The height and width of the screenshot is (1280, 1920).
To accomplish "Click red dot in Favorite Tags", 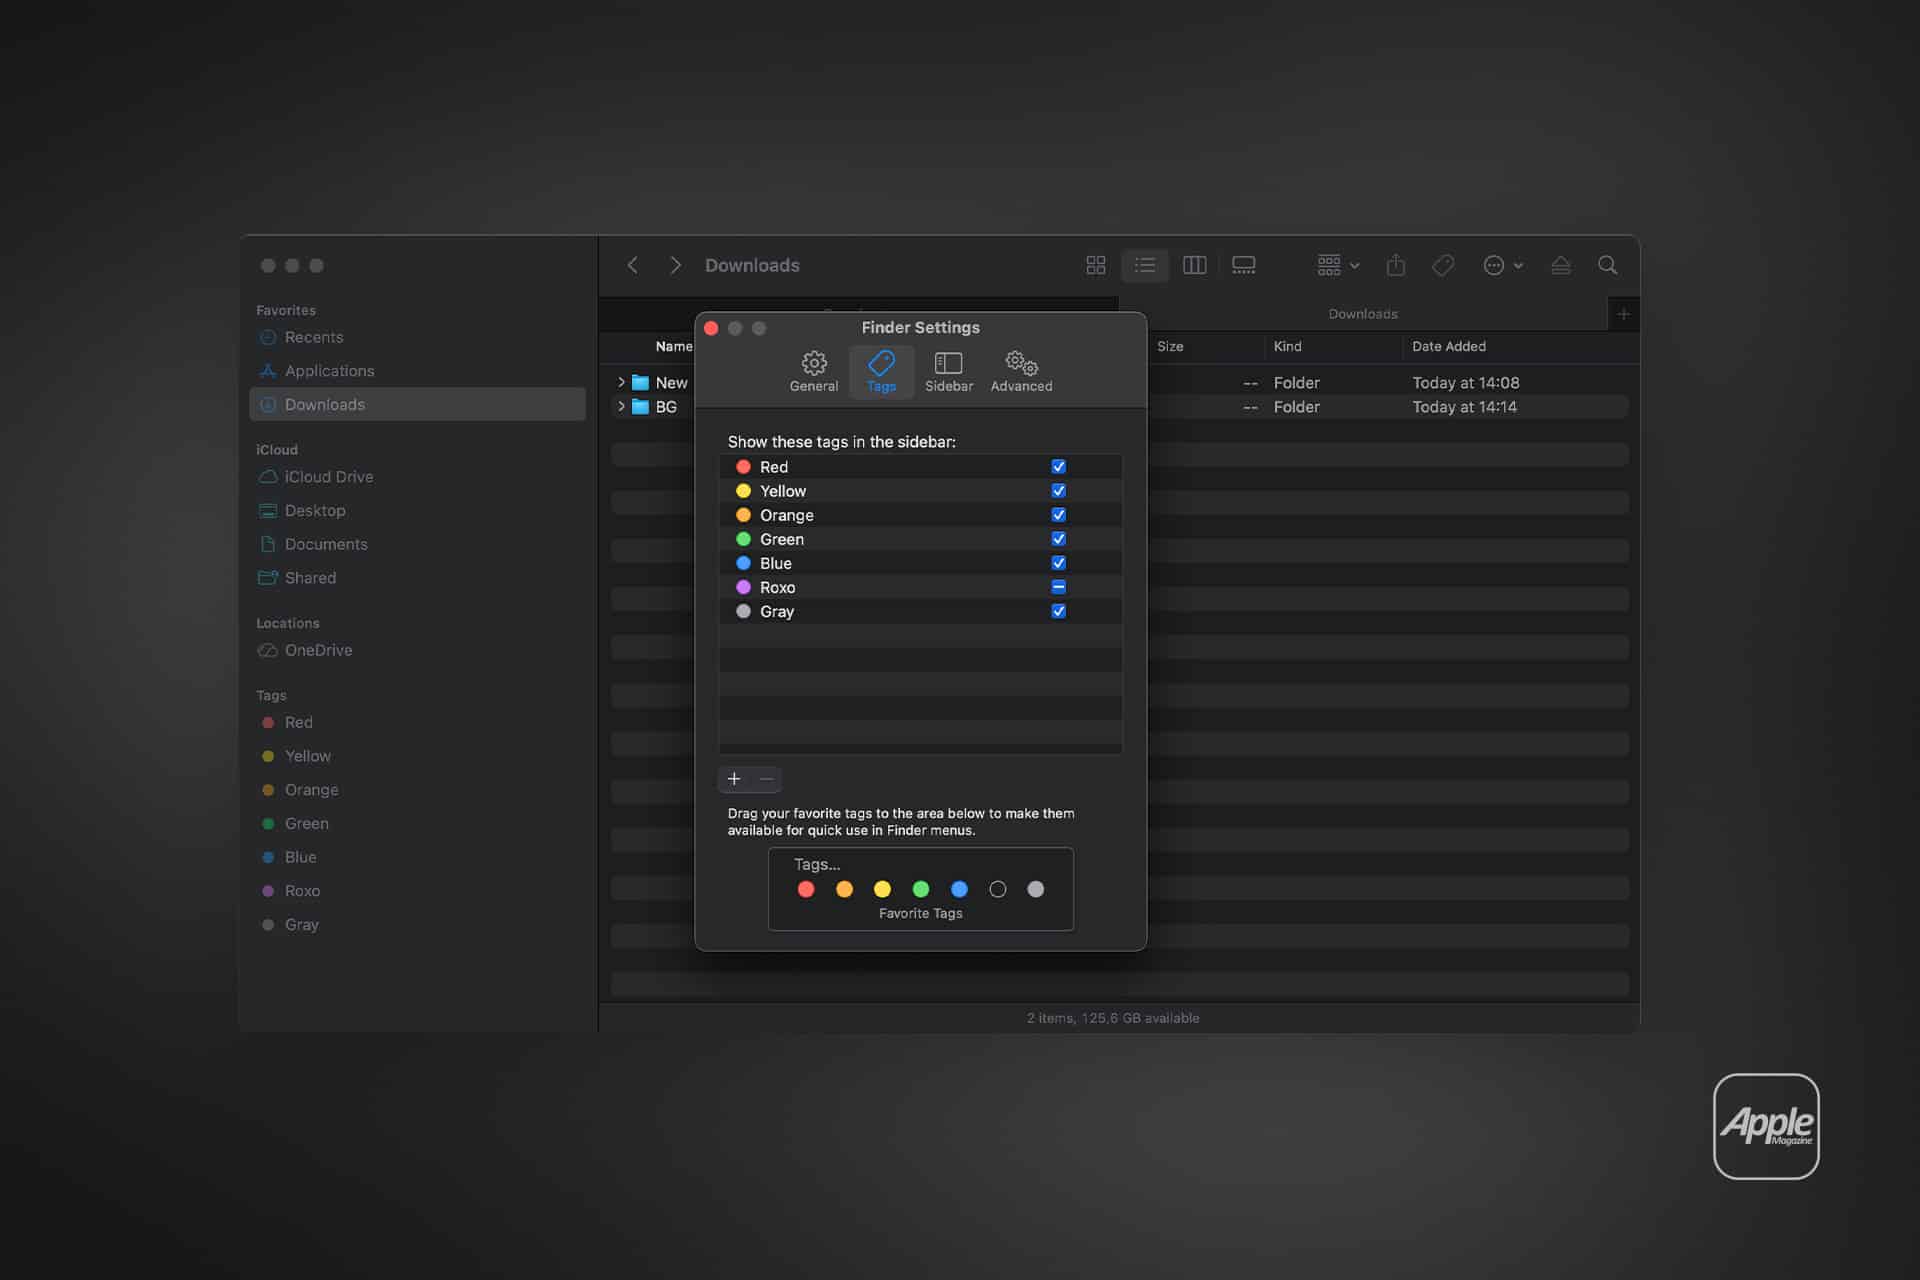I will tap(806, 889).
